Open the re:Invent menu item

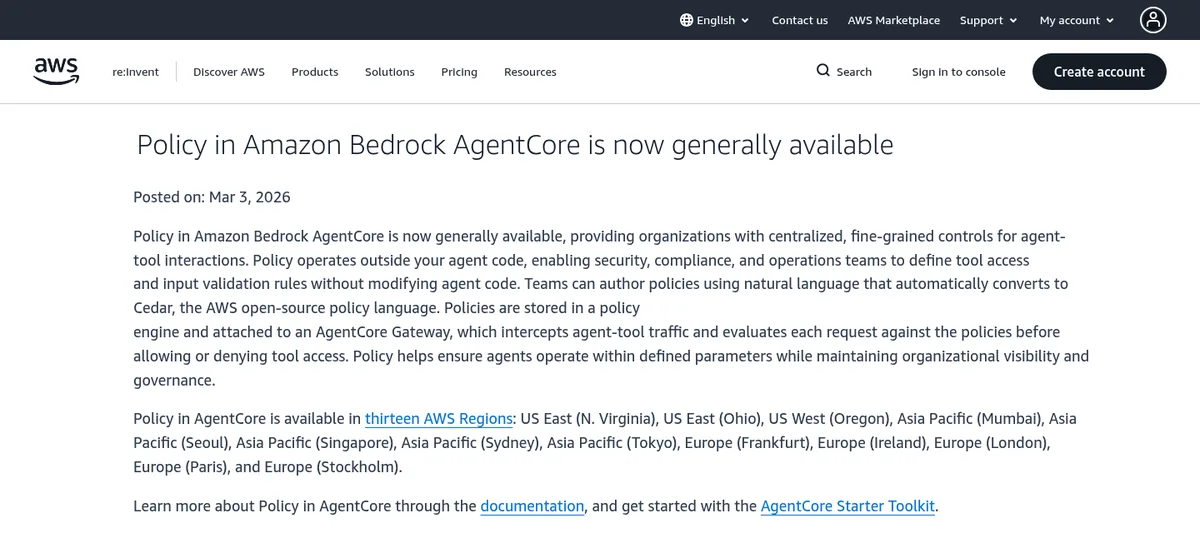[135, 72]
